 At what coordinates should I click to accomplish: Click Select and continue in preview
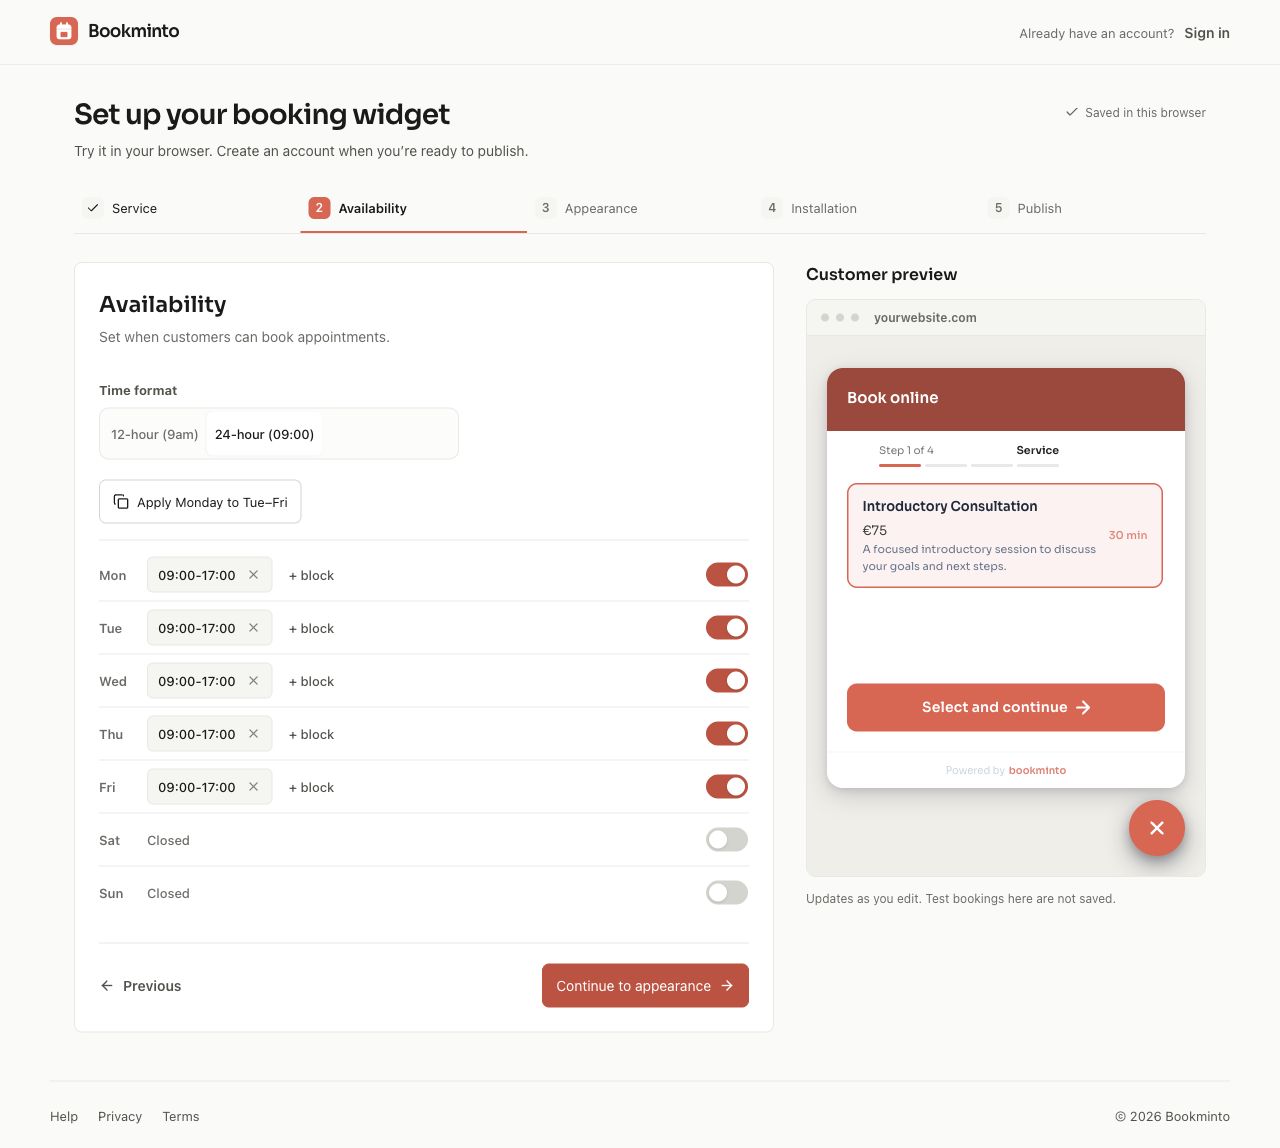click(x=1006, y=707)
